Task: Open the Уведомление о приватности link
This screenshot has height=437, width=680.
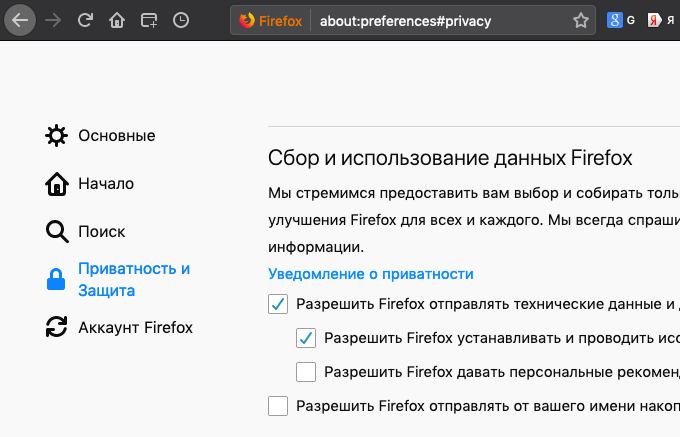Action: (x=371, y=274)
